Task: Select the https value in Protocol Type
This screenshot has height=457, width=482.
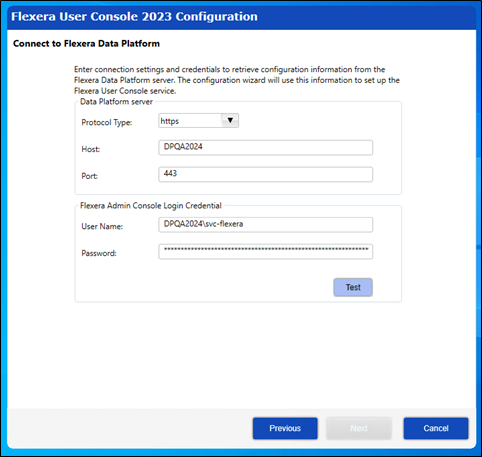Action: pos(170,121)
